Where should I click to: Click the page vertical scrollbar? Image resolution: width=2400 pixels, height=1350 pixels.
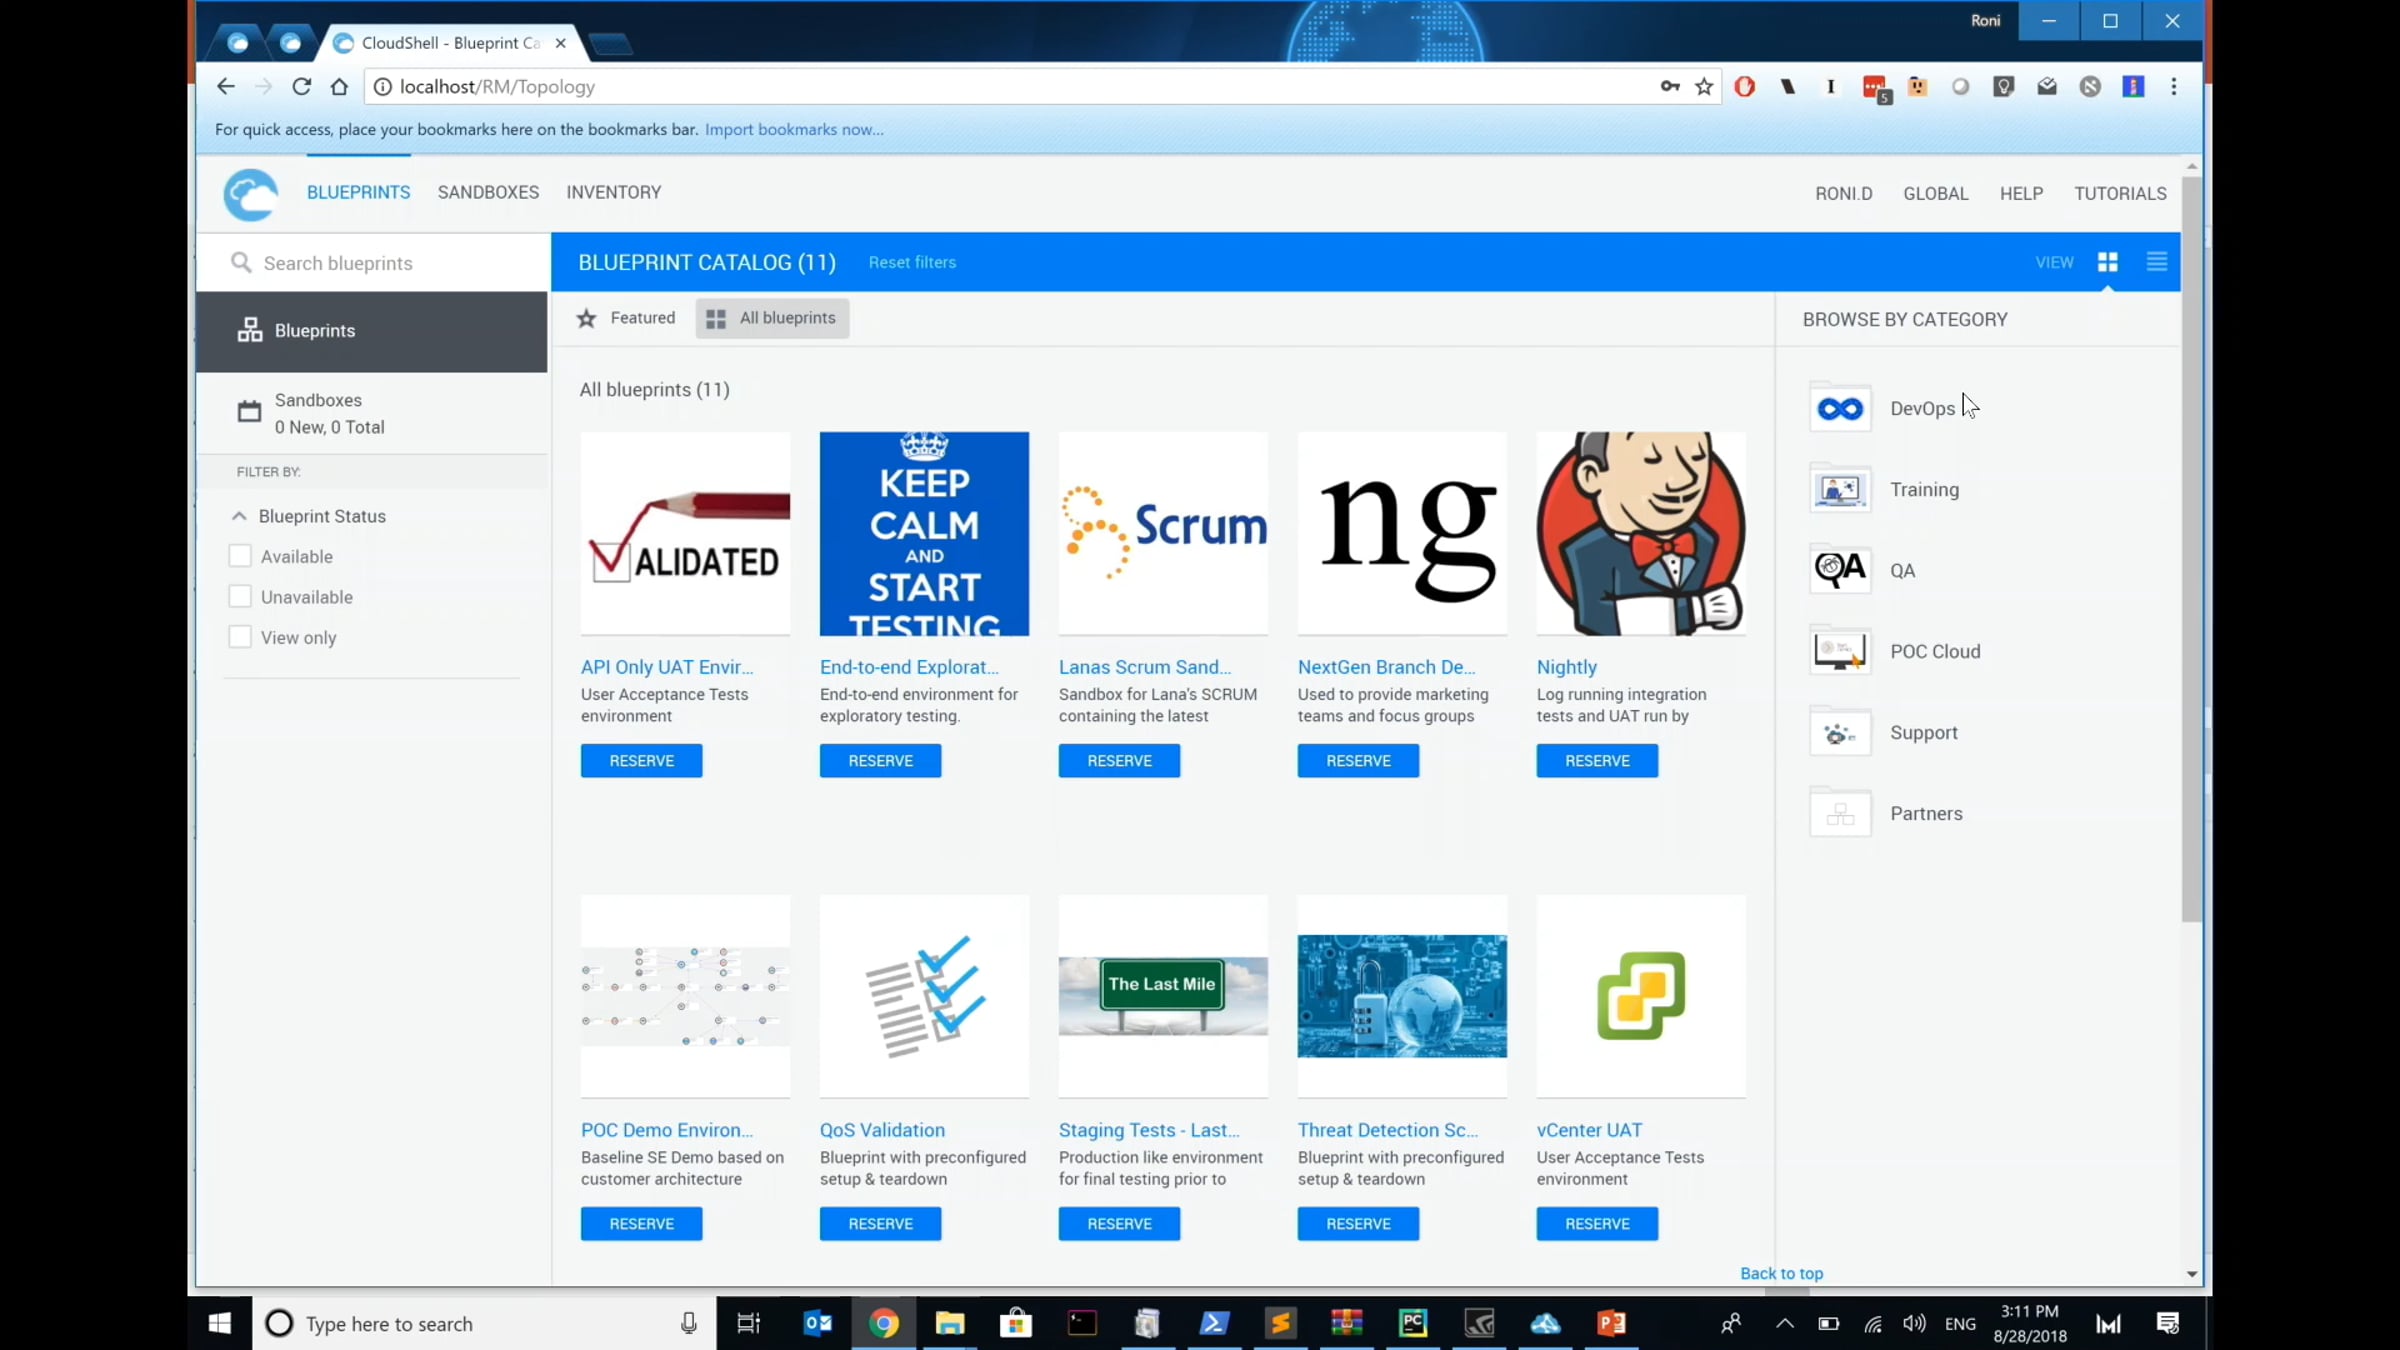(x=2191, y=550)
